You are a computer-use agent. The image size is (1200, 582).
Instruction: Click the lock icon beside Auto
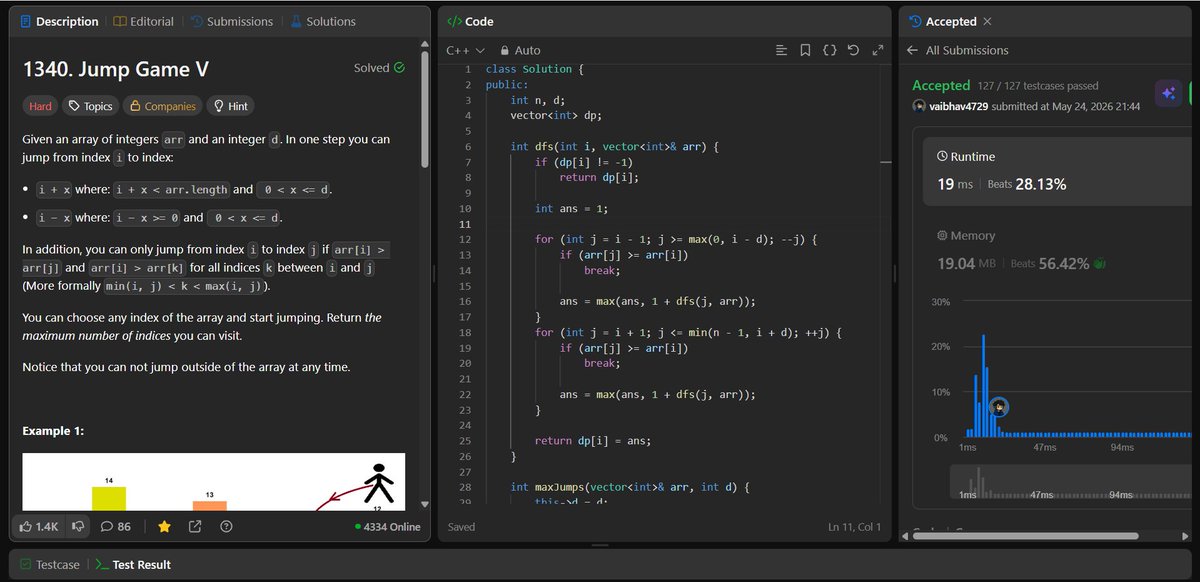tap(505, 50)
